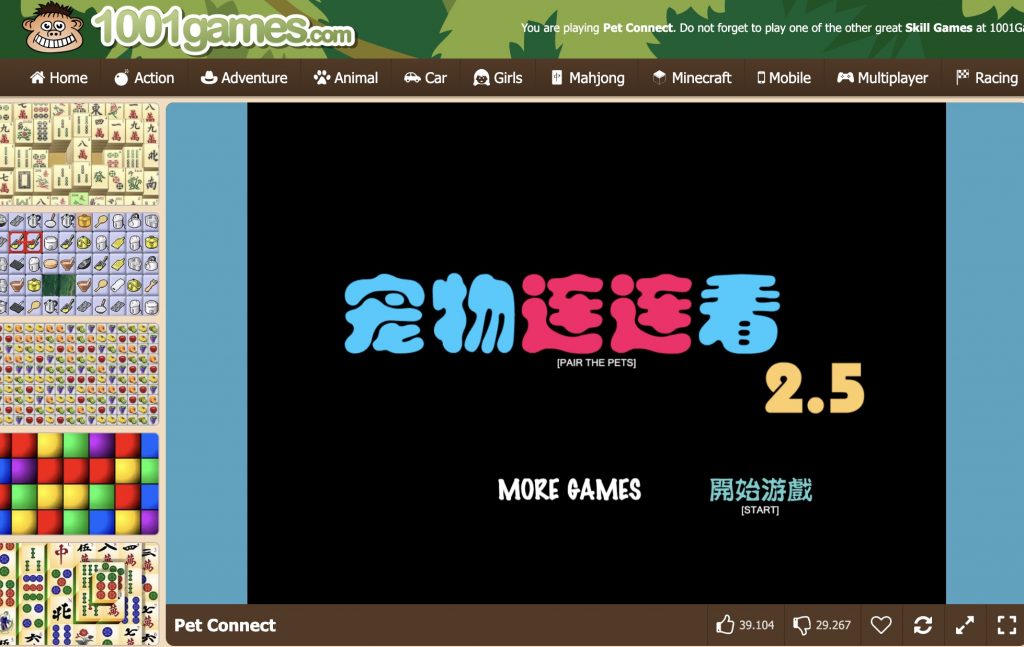Select the Animal category with paw icon
Image resolution: width=1024 pixels, height=647 pixels.
[346, 78]
